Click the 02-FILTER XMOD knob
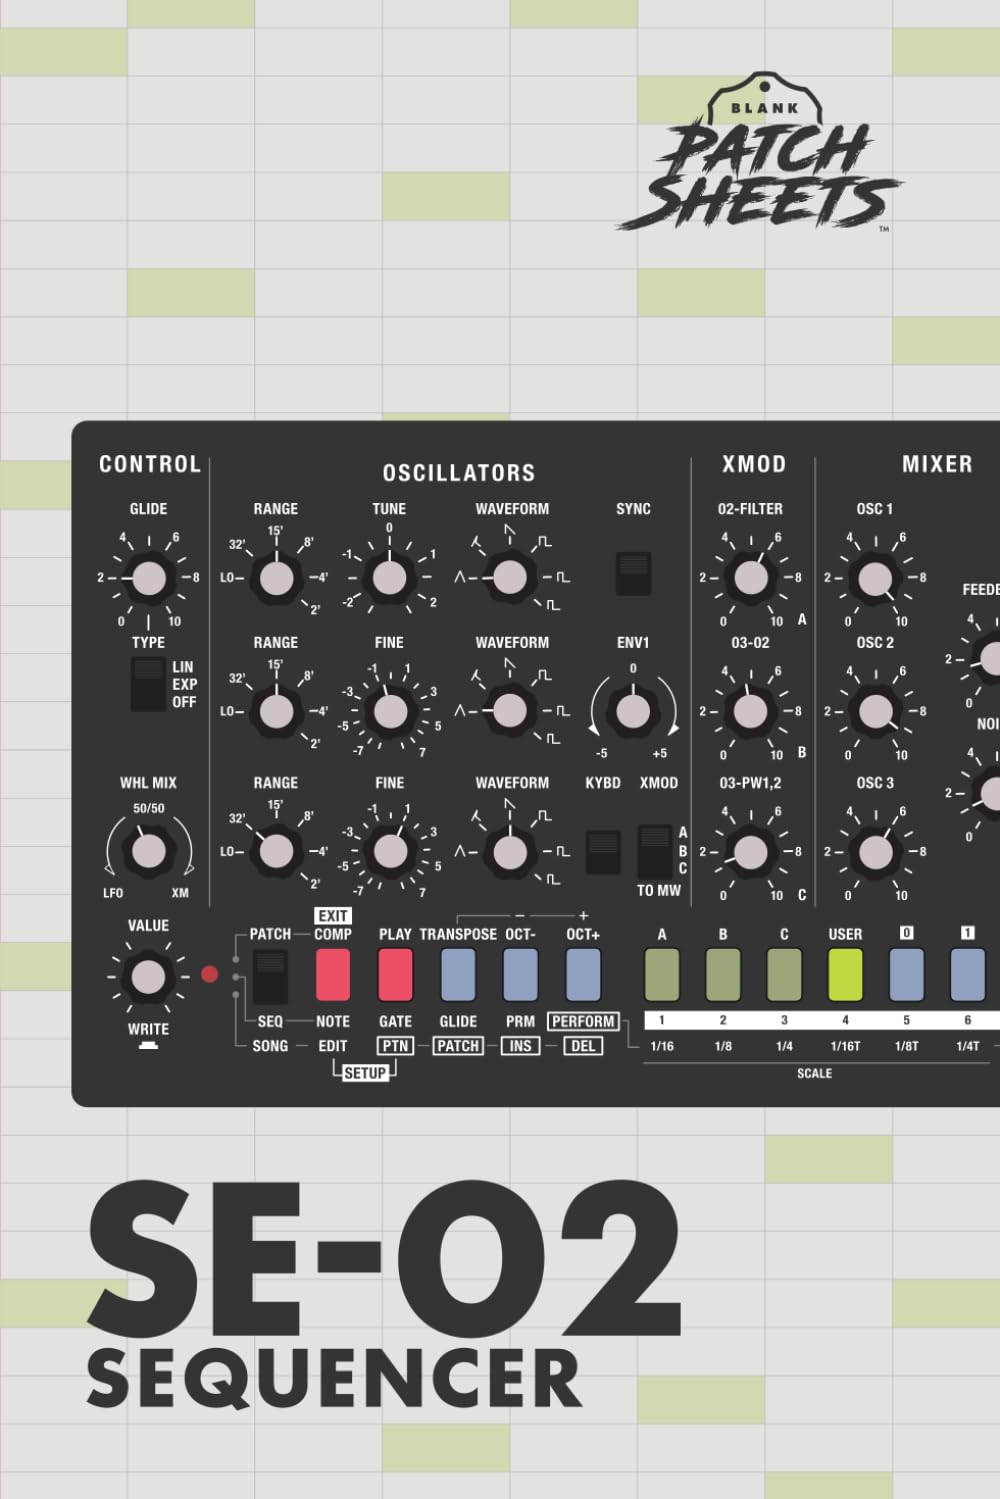 (750, 577)
